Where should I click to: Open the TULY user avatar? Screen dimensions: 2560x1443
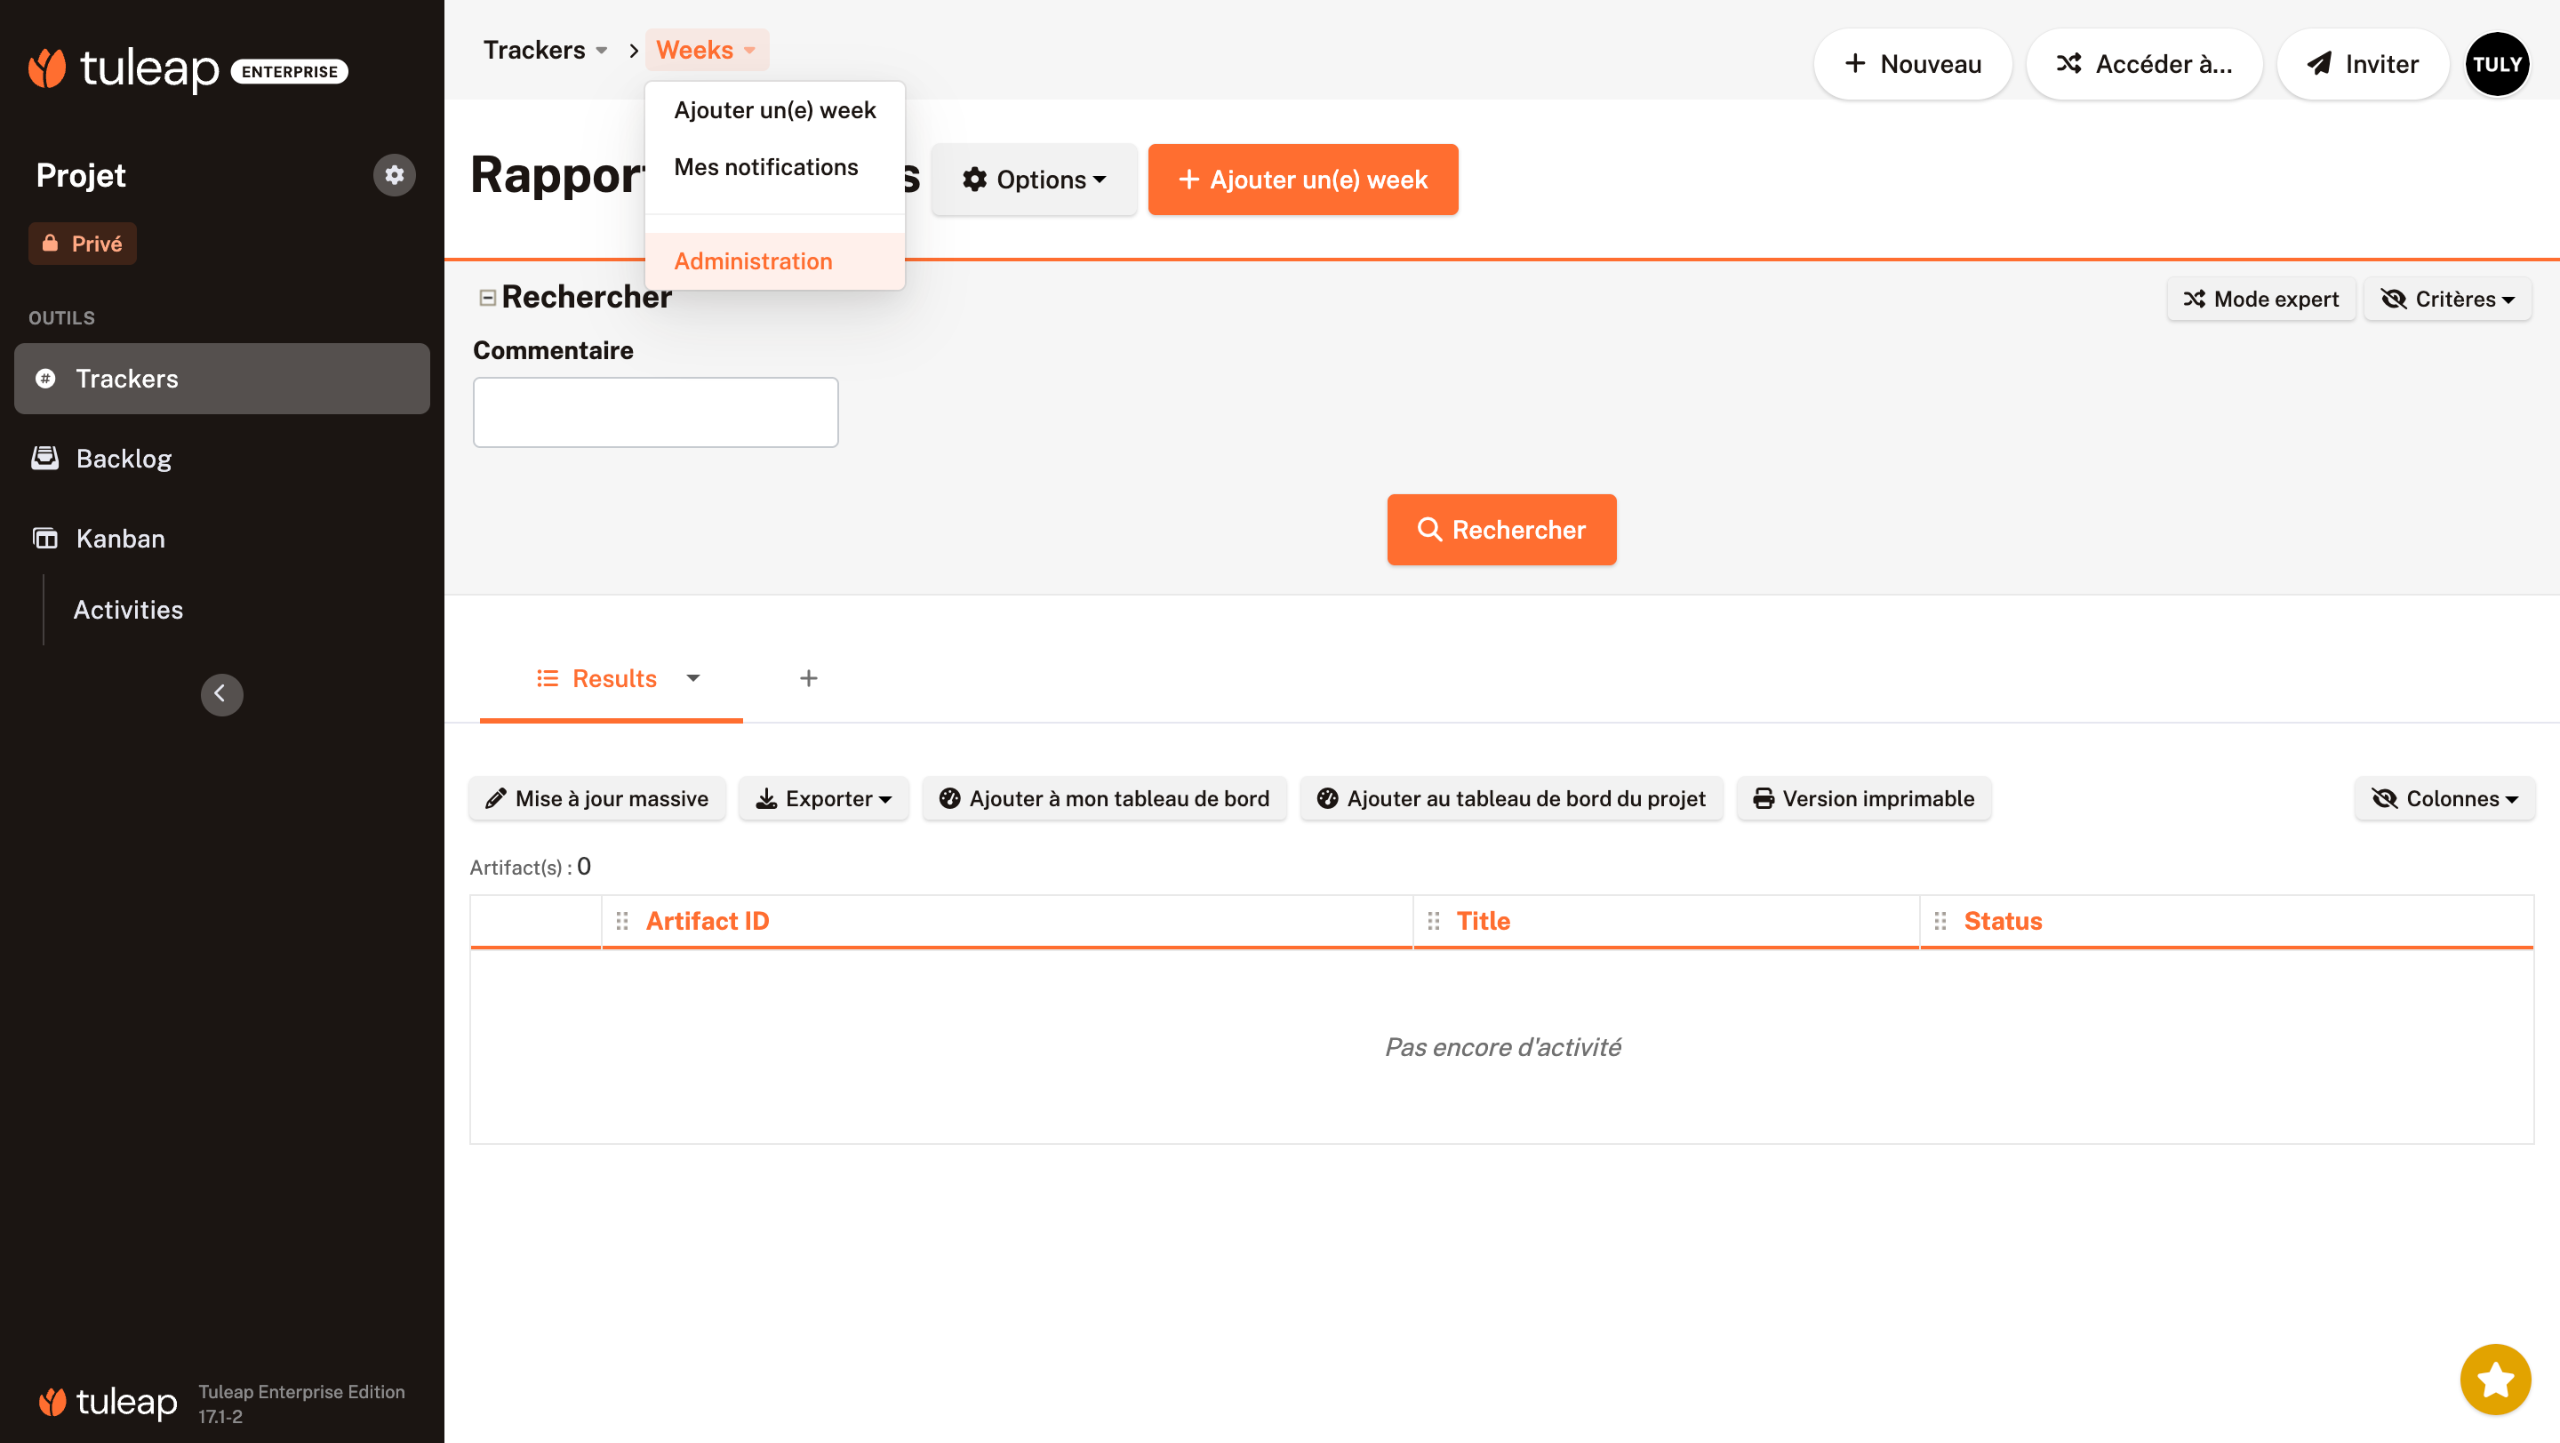click(x=2496, y=64)
